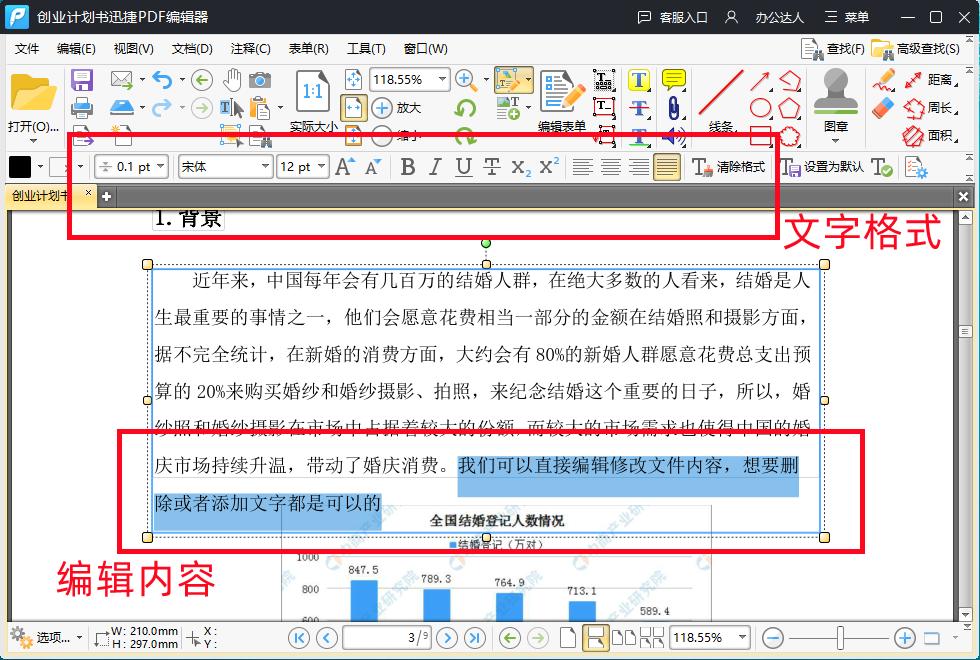Open the 注释 annotation menu
This screenshot has width=980, height=660.
(x=250, y=48)
